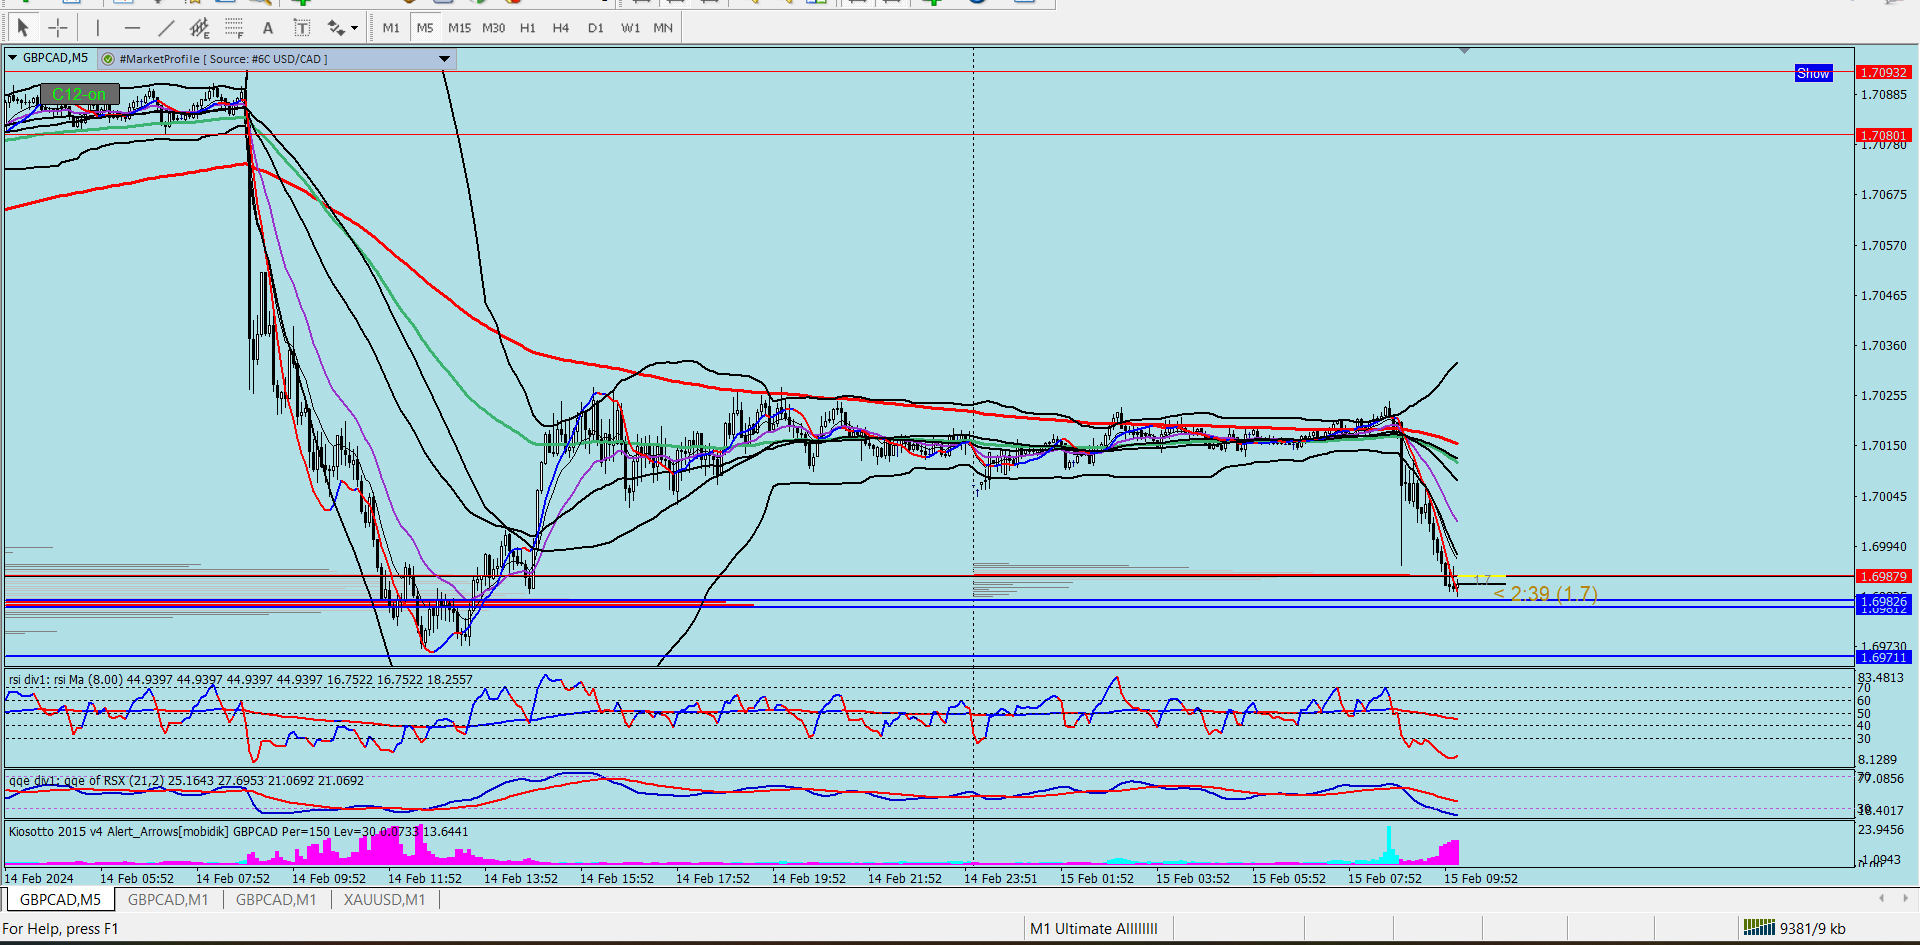The height and width of the screenshot is (945, 1920).
Task: Open the GBPCAD,M5 chart menu triangle
Action: 13,58
